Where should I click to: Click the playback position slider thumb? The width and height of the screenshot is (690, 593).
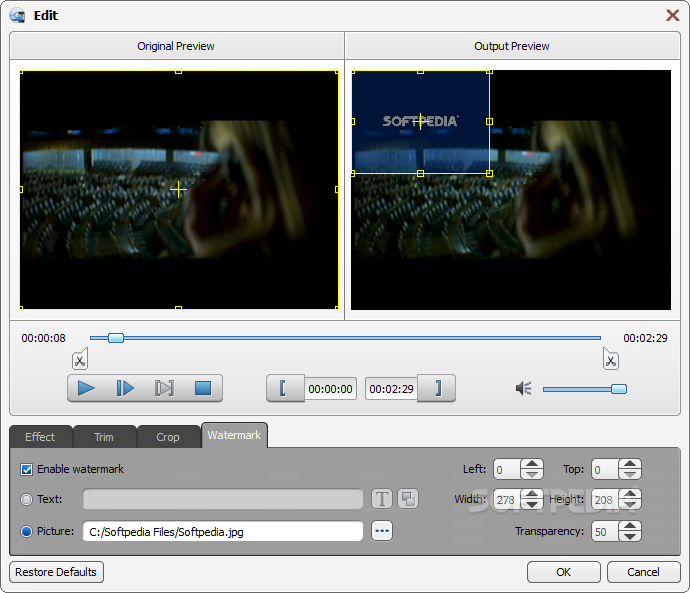point(116,338)
